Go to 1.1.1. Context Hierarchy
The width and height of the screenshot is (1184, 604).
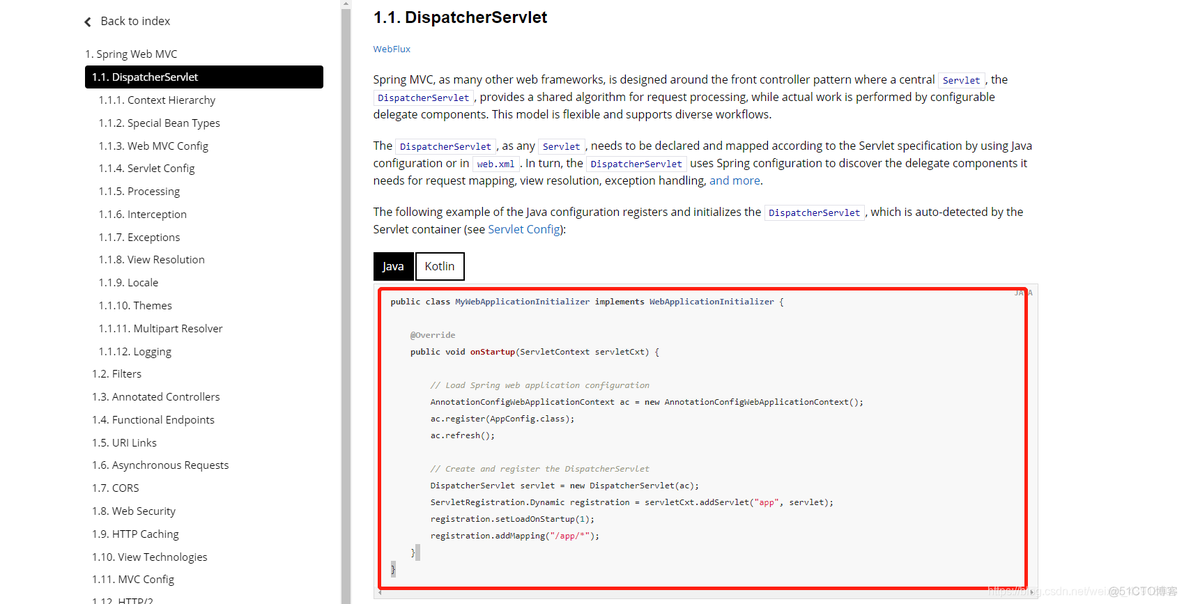pyautogui.click(x=156, y=100)
